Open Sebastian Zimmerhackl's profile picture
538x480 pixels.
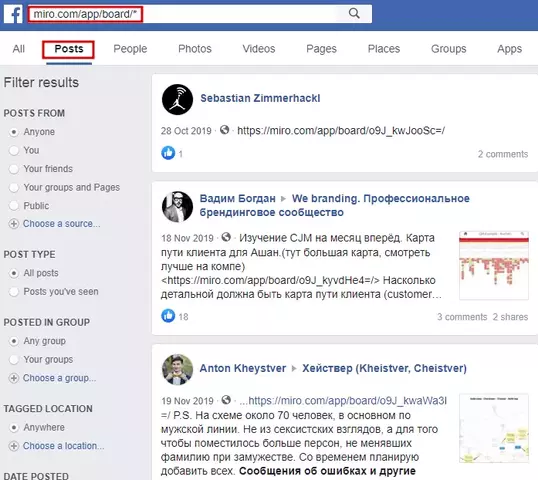tap(177, 99)
